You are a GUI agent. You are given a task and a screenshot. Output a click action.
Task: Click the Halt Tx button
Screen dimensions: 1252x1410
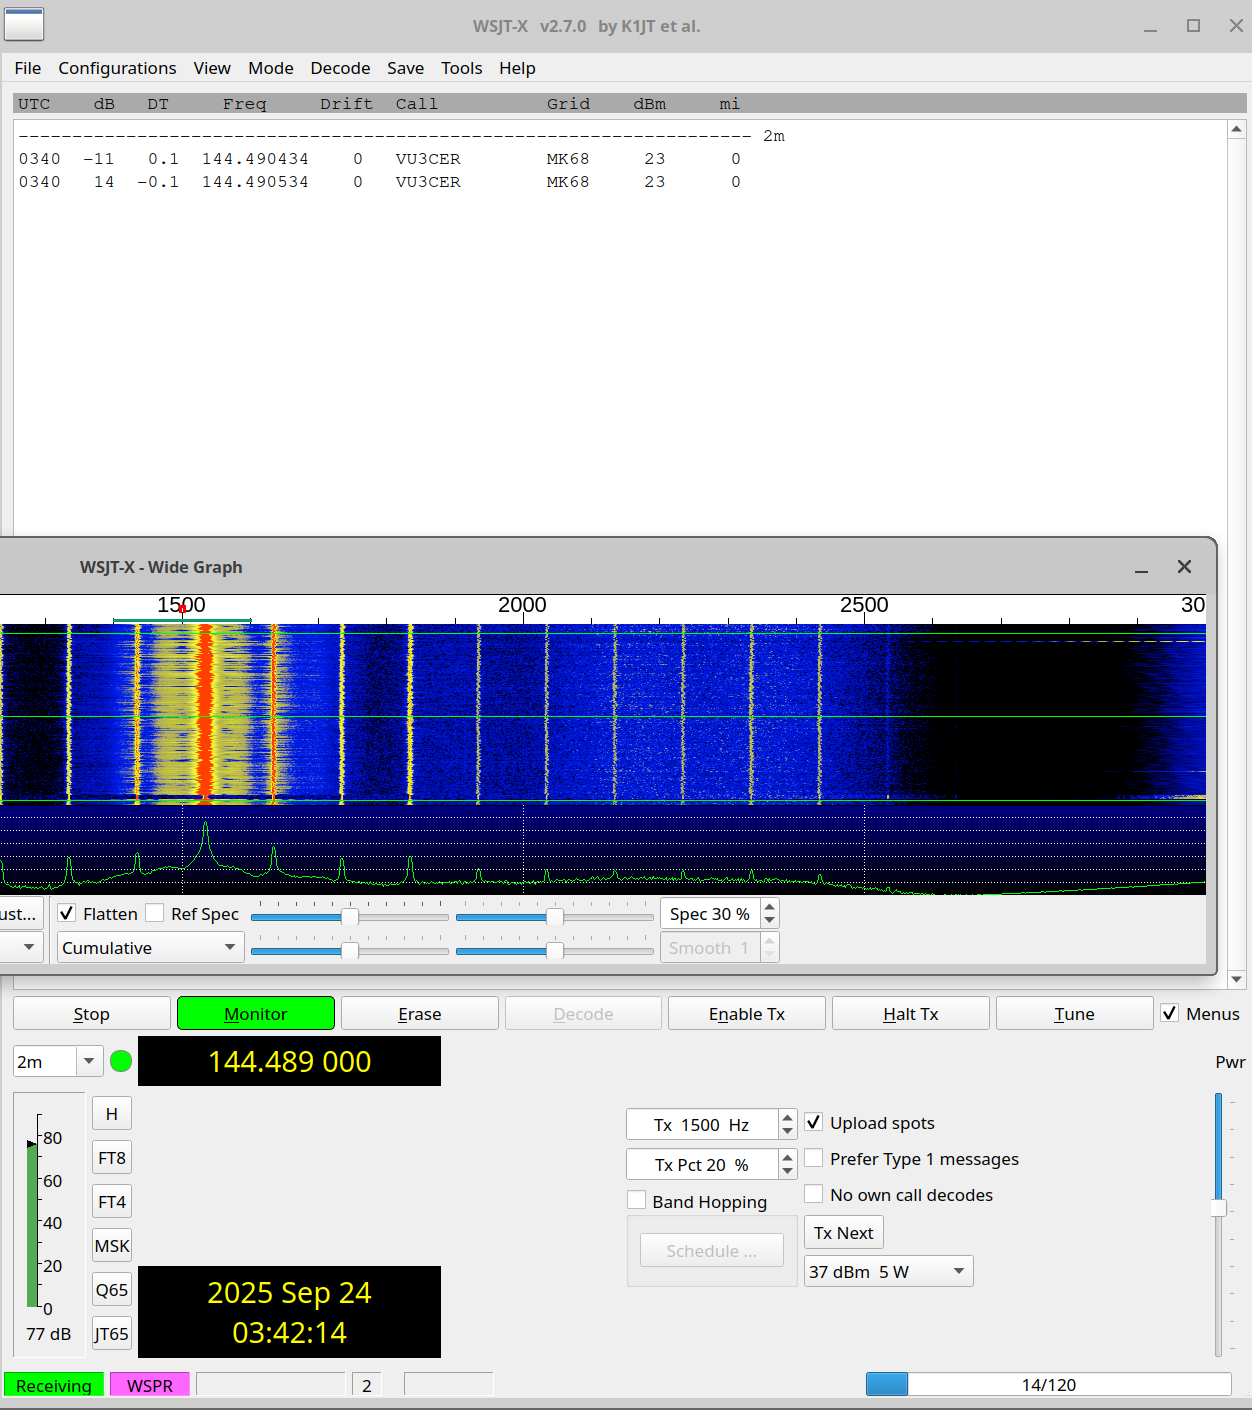[911, 1013]
